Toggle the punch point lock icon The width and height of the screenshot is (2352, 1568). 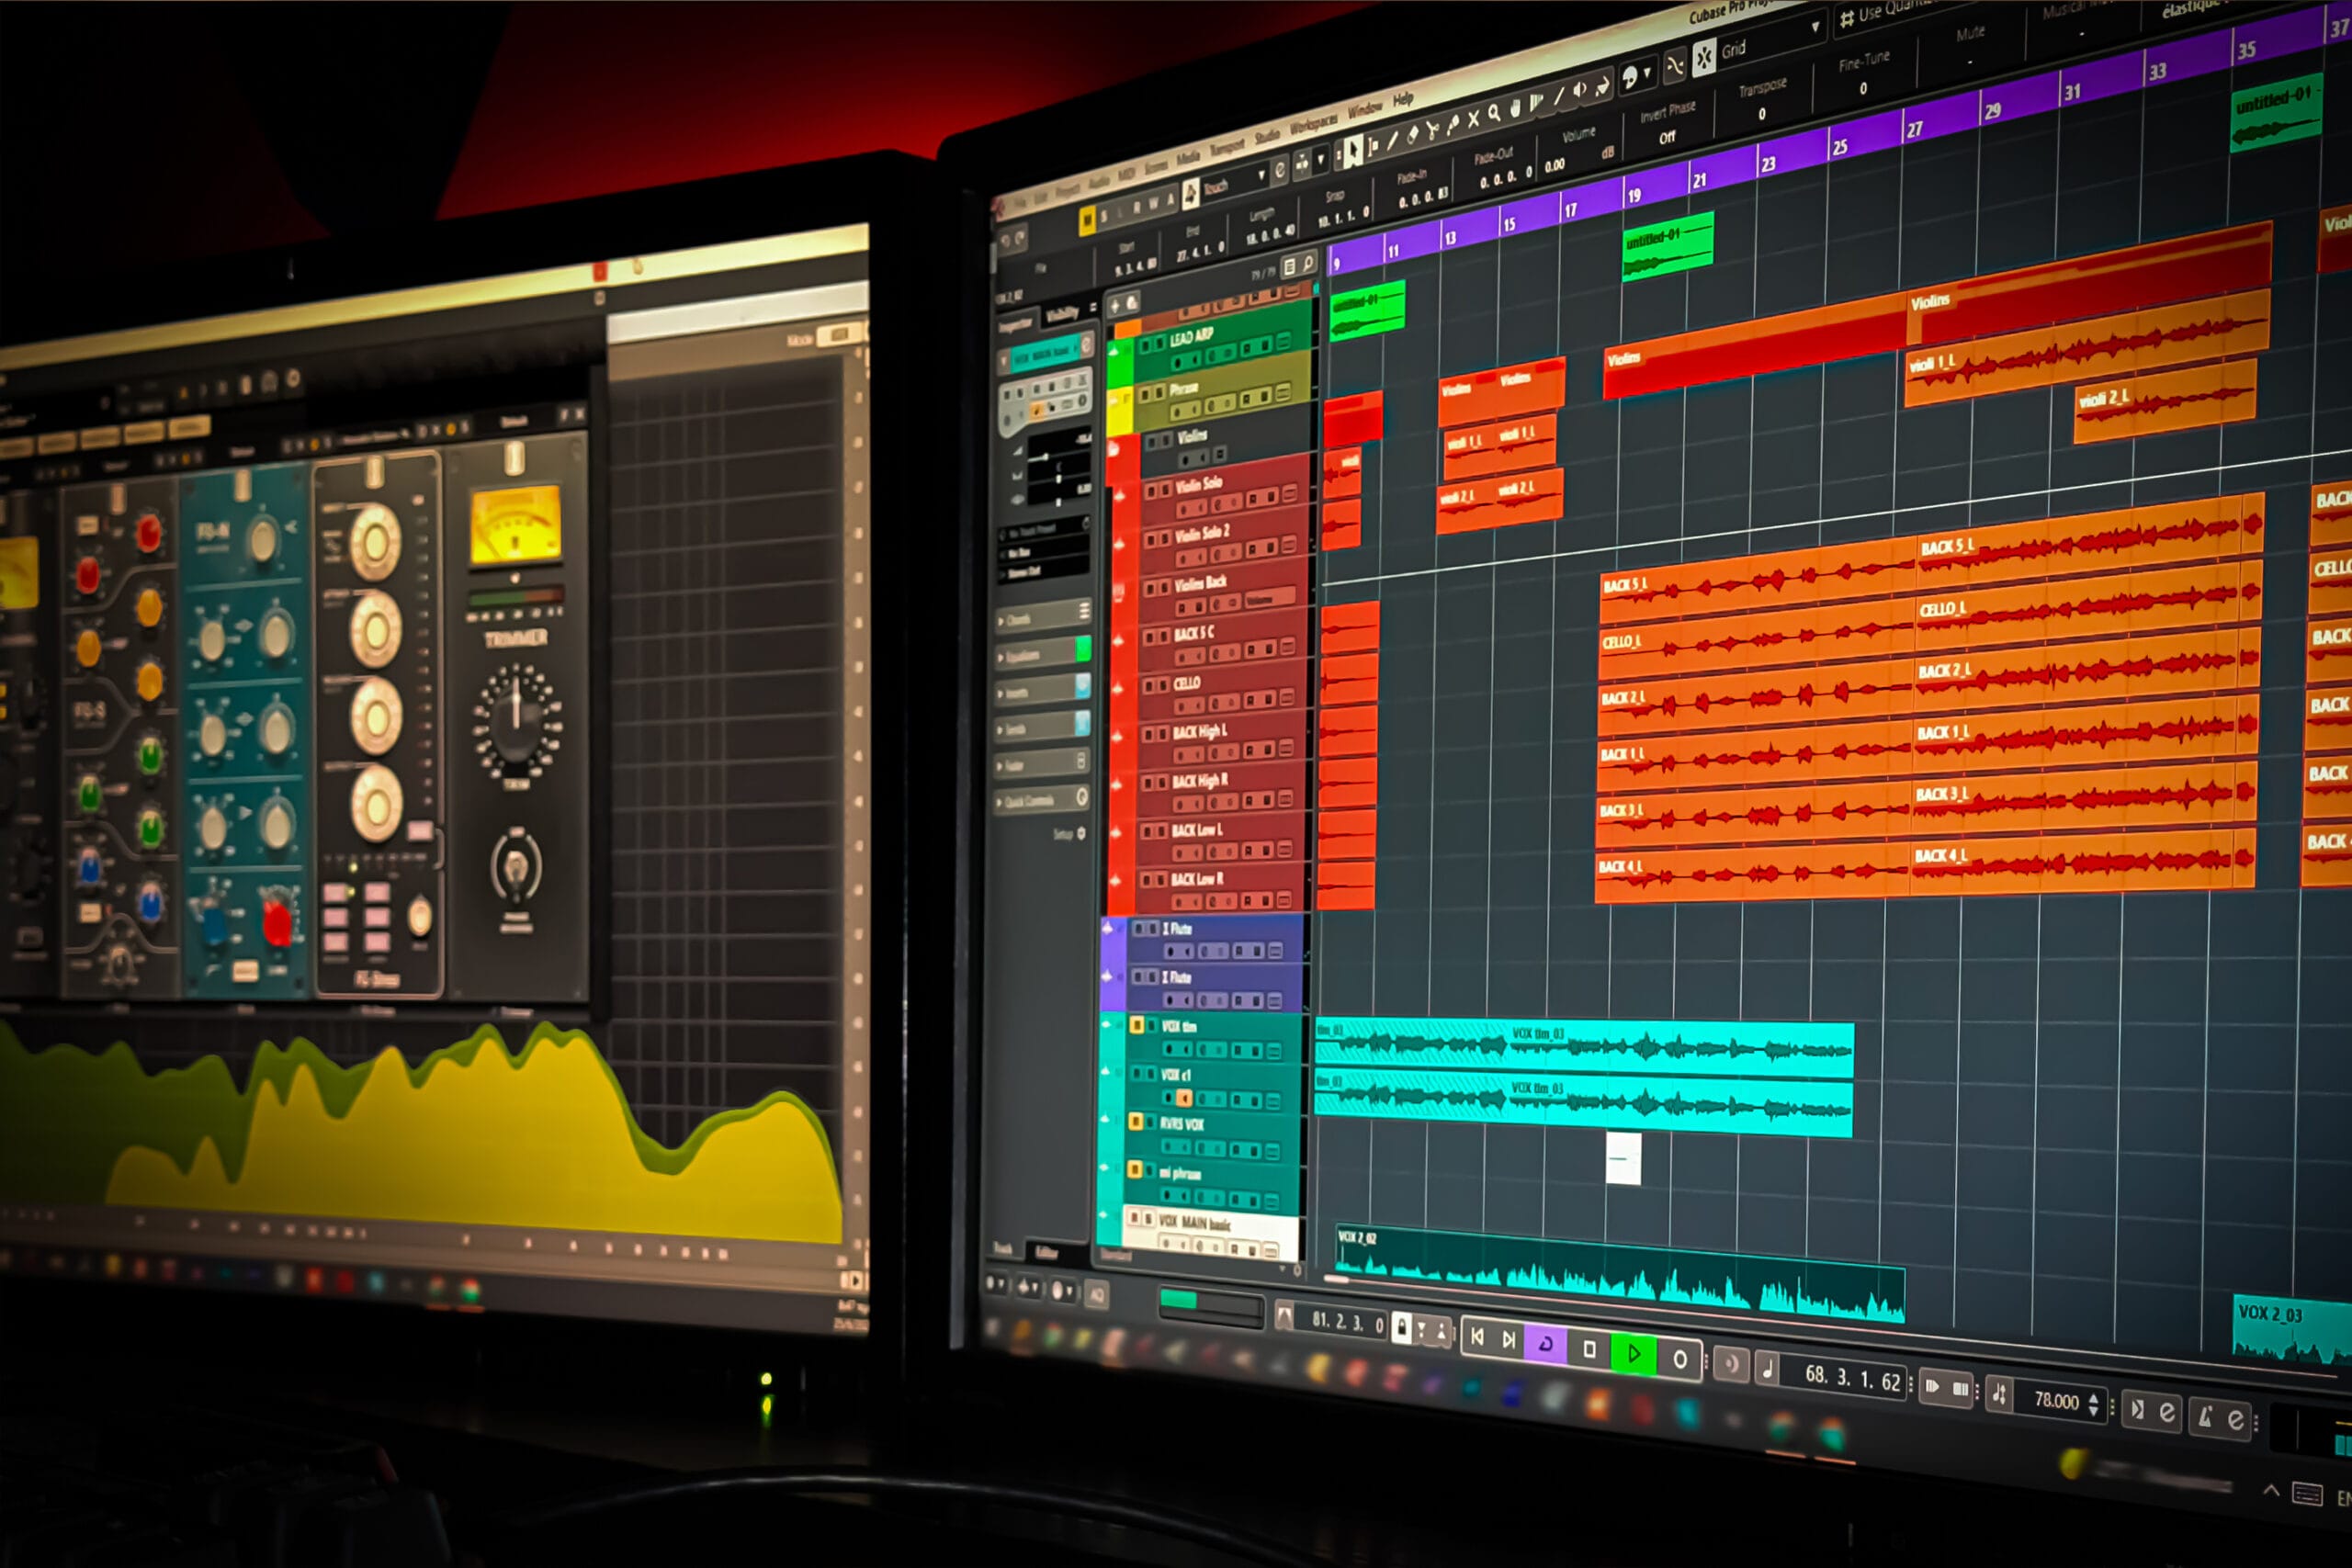point(1402,1328)
